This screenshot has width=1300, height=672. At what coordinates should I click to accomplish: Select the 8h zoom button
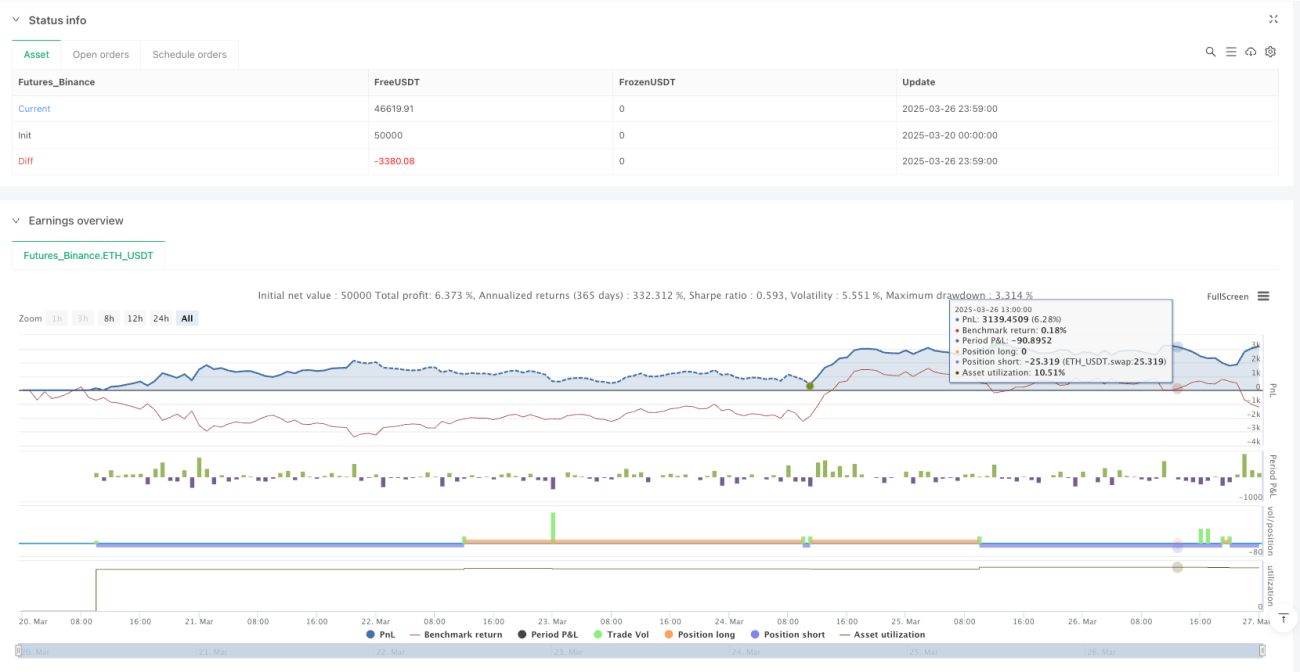[109, 318]
